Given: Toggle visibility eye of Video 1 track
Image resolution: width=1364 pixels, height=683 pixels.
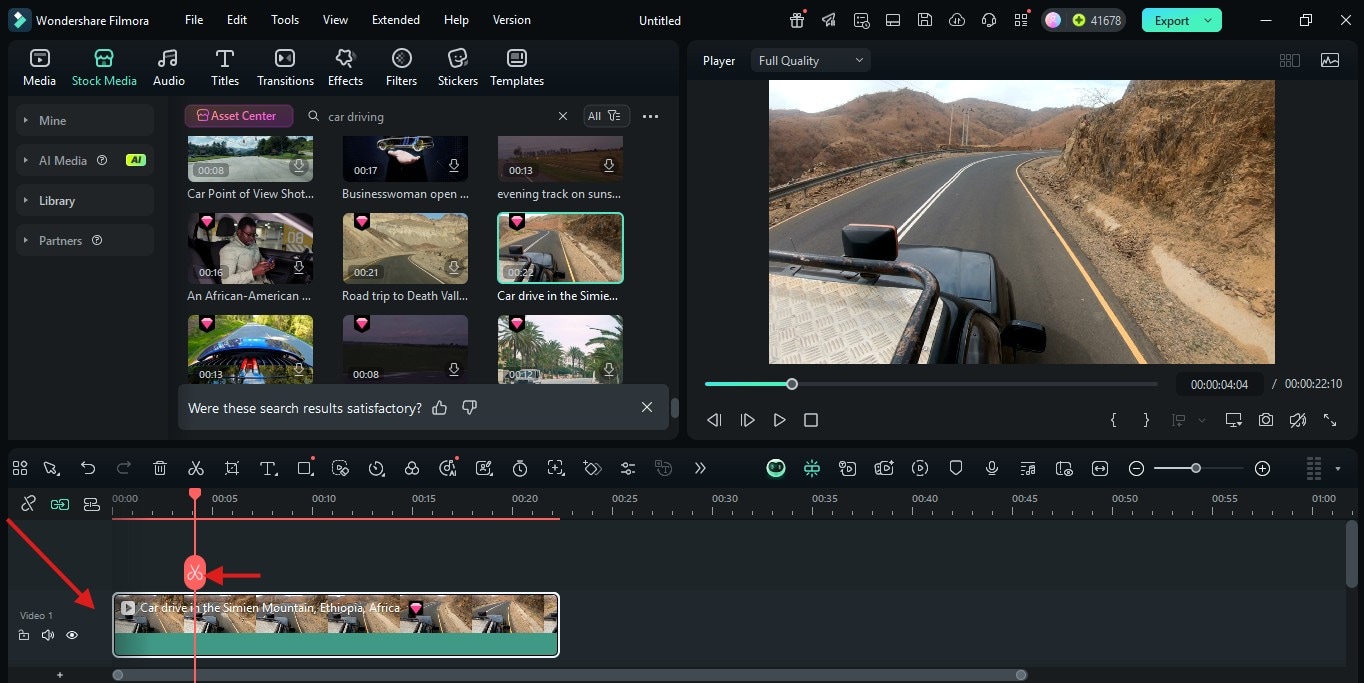Looking at the screenshot, I should (72, 635).
